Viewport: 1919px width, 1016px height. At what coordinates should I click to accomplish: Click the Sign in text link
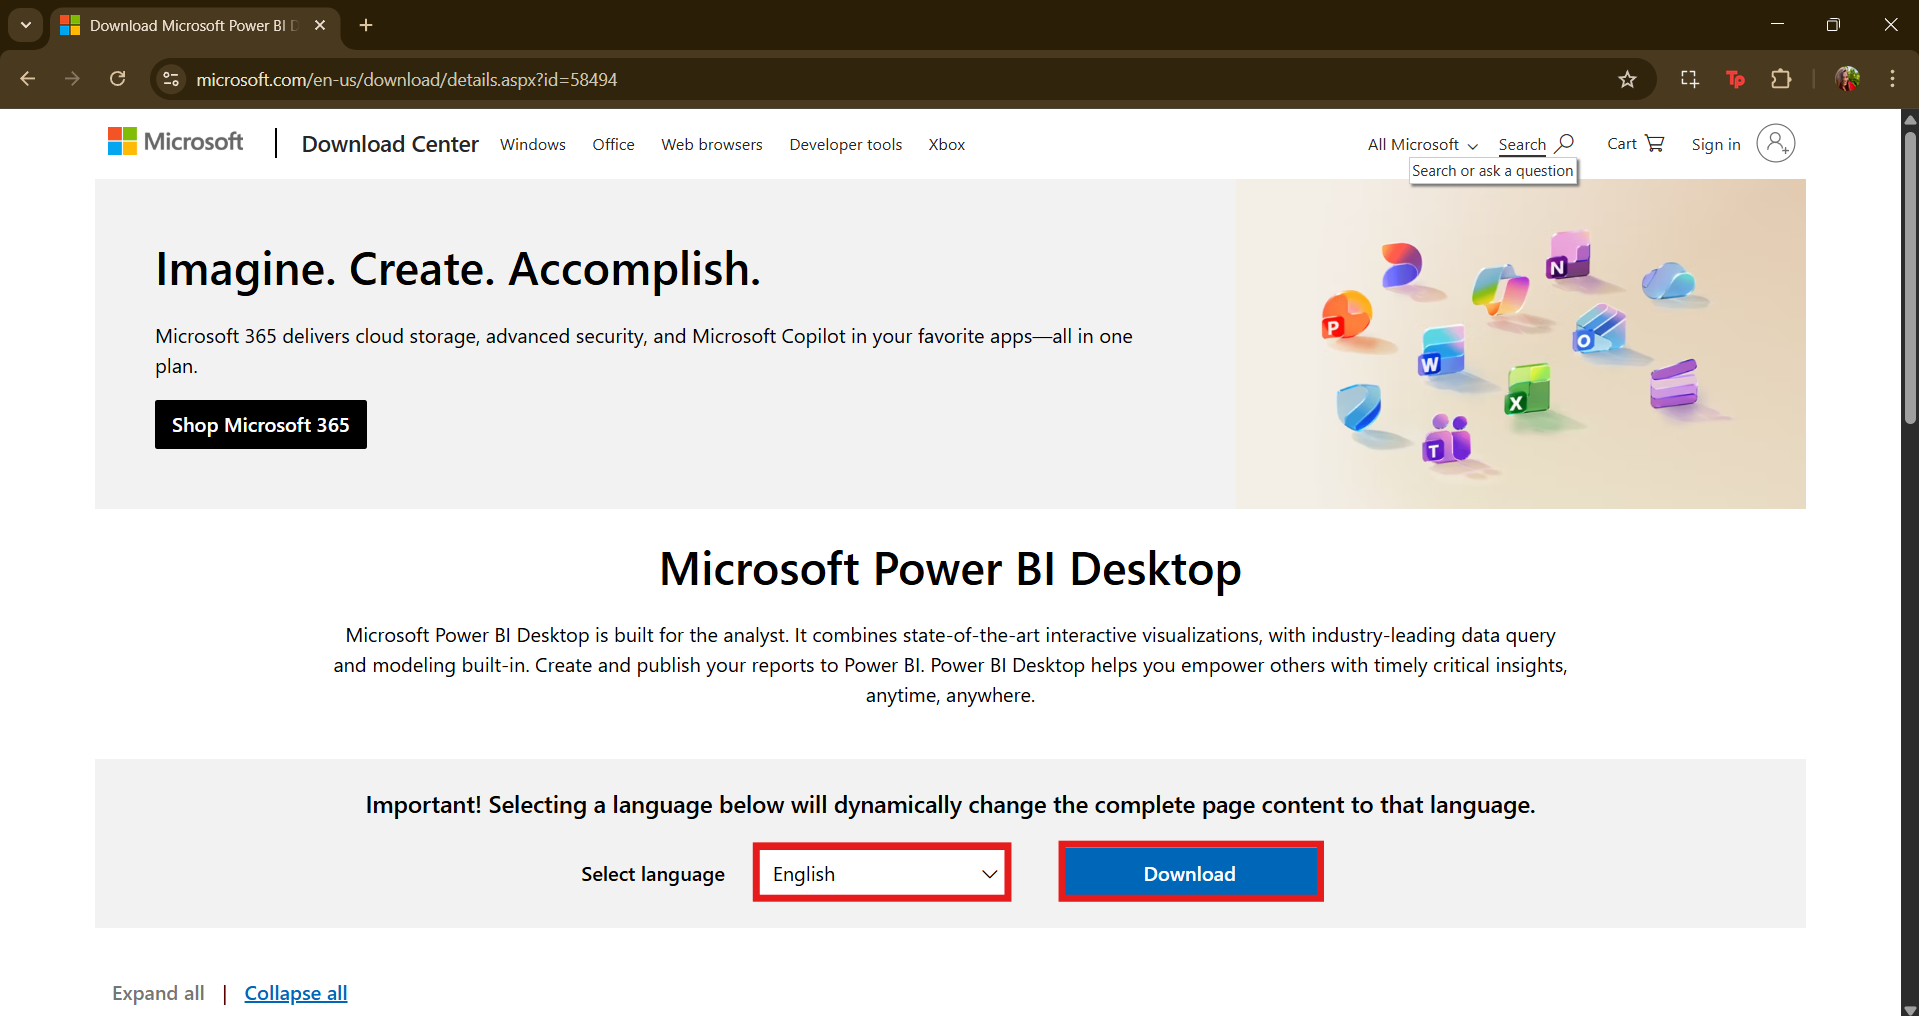(x=1716, y=145)
